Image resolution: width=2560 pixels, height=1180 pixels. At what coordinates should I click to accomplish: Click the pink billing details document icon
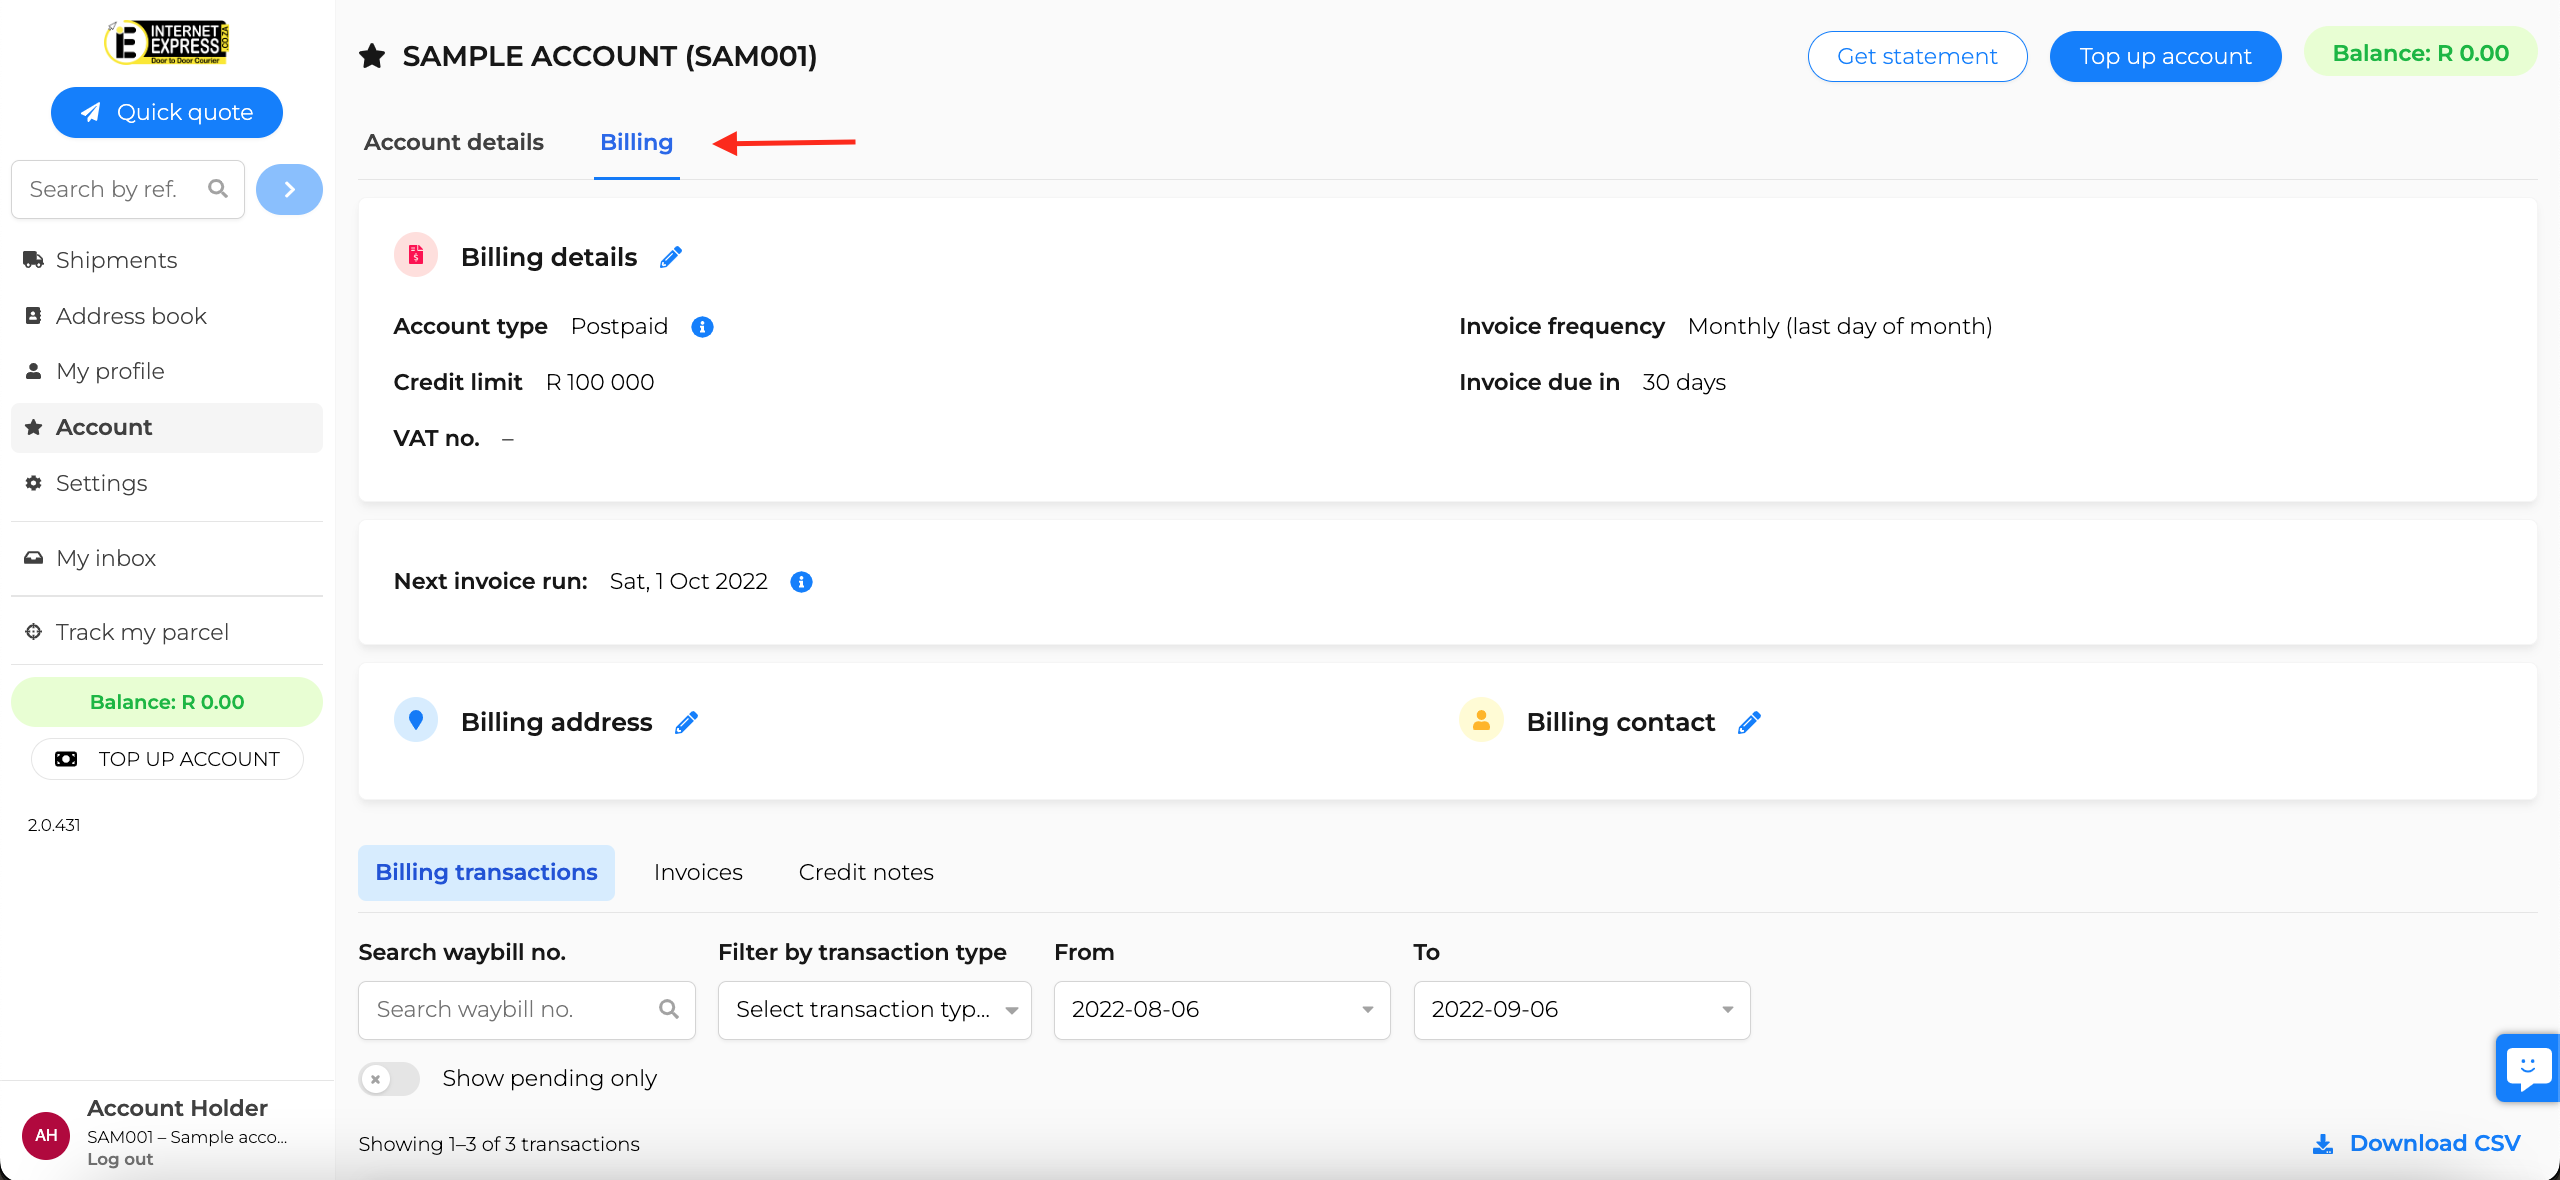click(x=416, y=255)
